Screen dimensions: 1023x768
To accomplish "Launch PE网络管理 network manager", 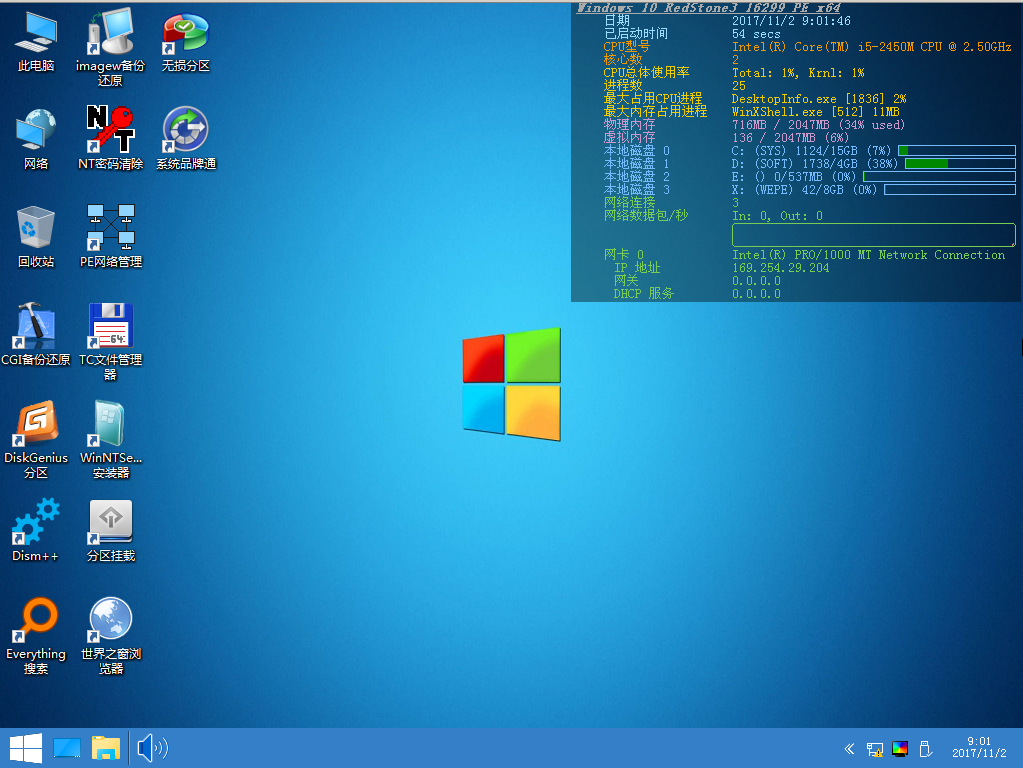I will pos(111,237).
